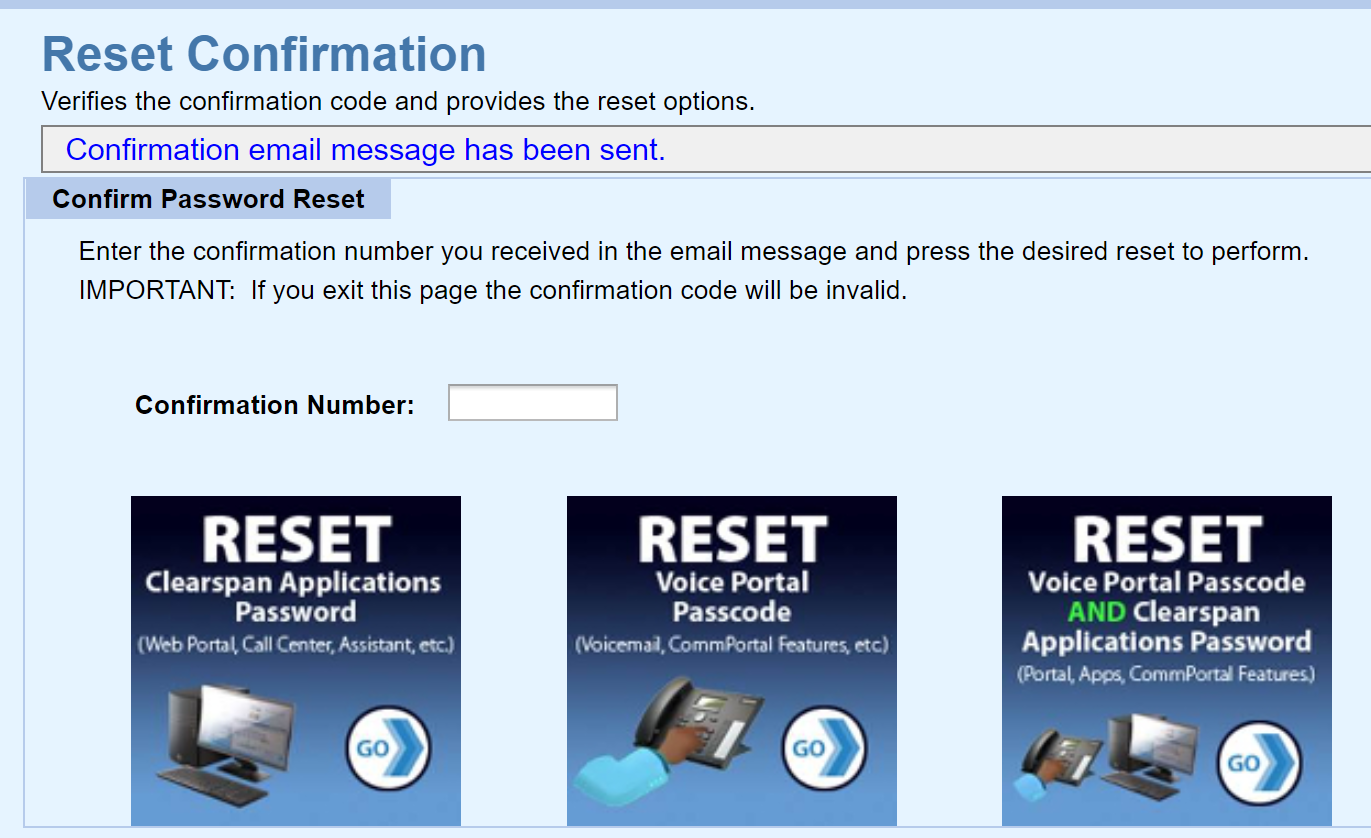The width and height of the screenshot is (1371, 838).
Task: Focus the Confirmation Number text box
Action: pos(532,403)
